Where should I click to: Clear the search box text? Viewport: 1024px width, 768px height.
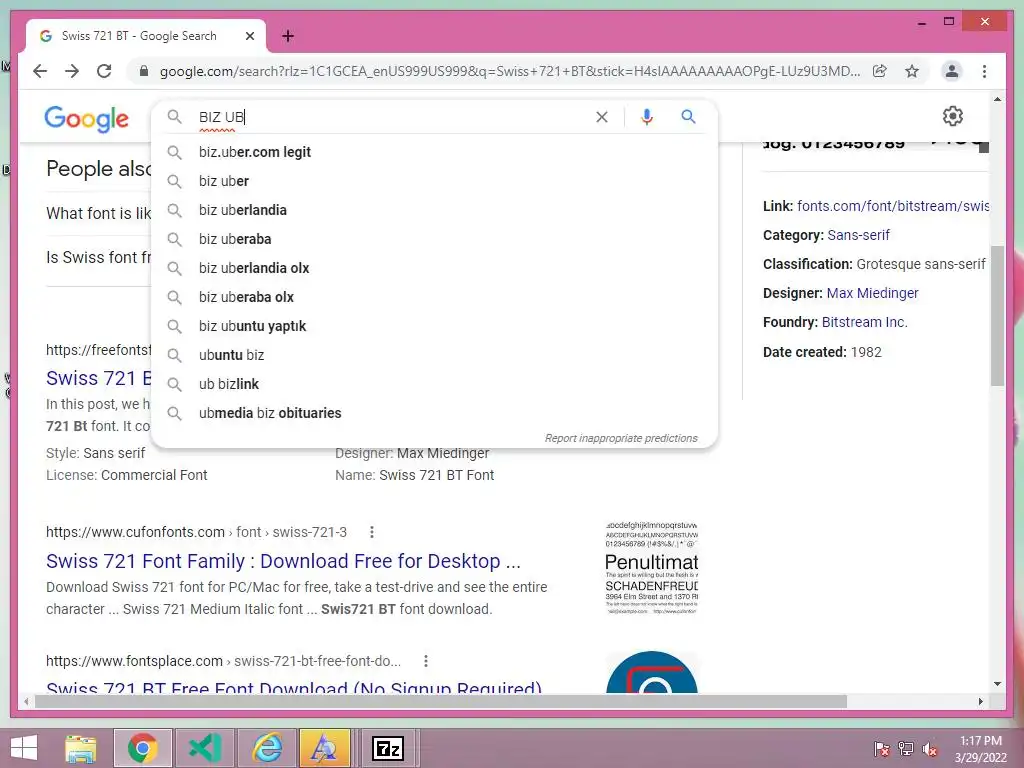point(601,117)
